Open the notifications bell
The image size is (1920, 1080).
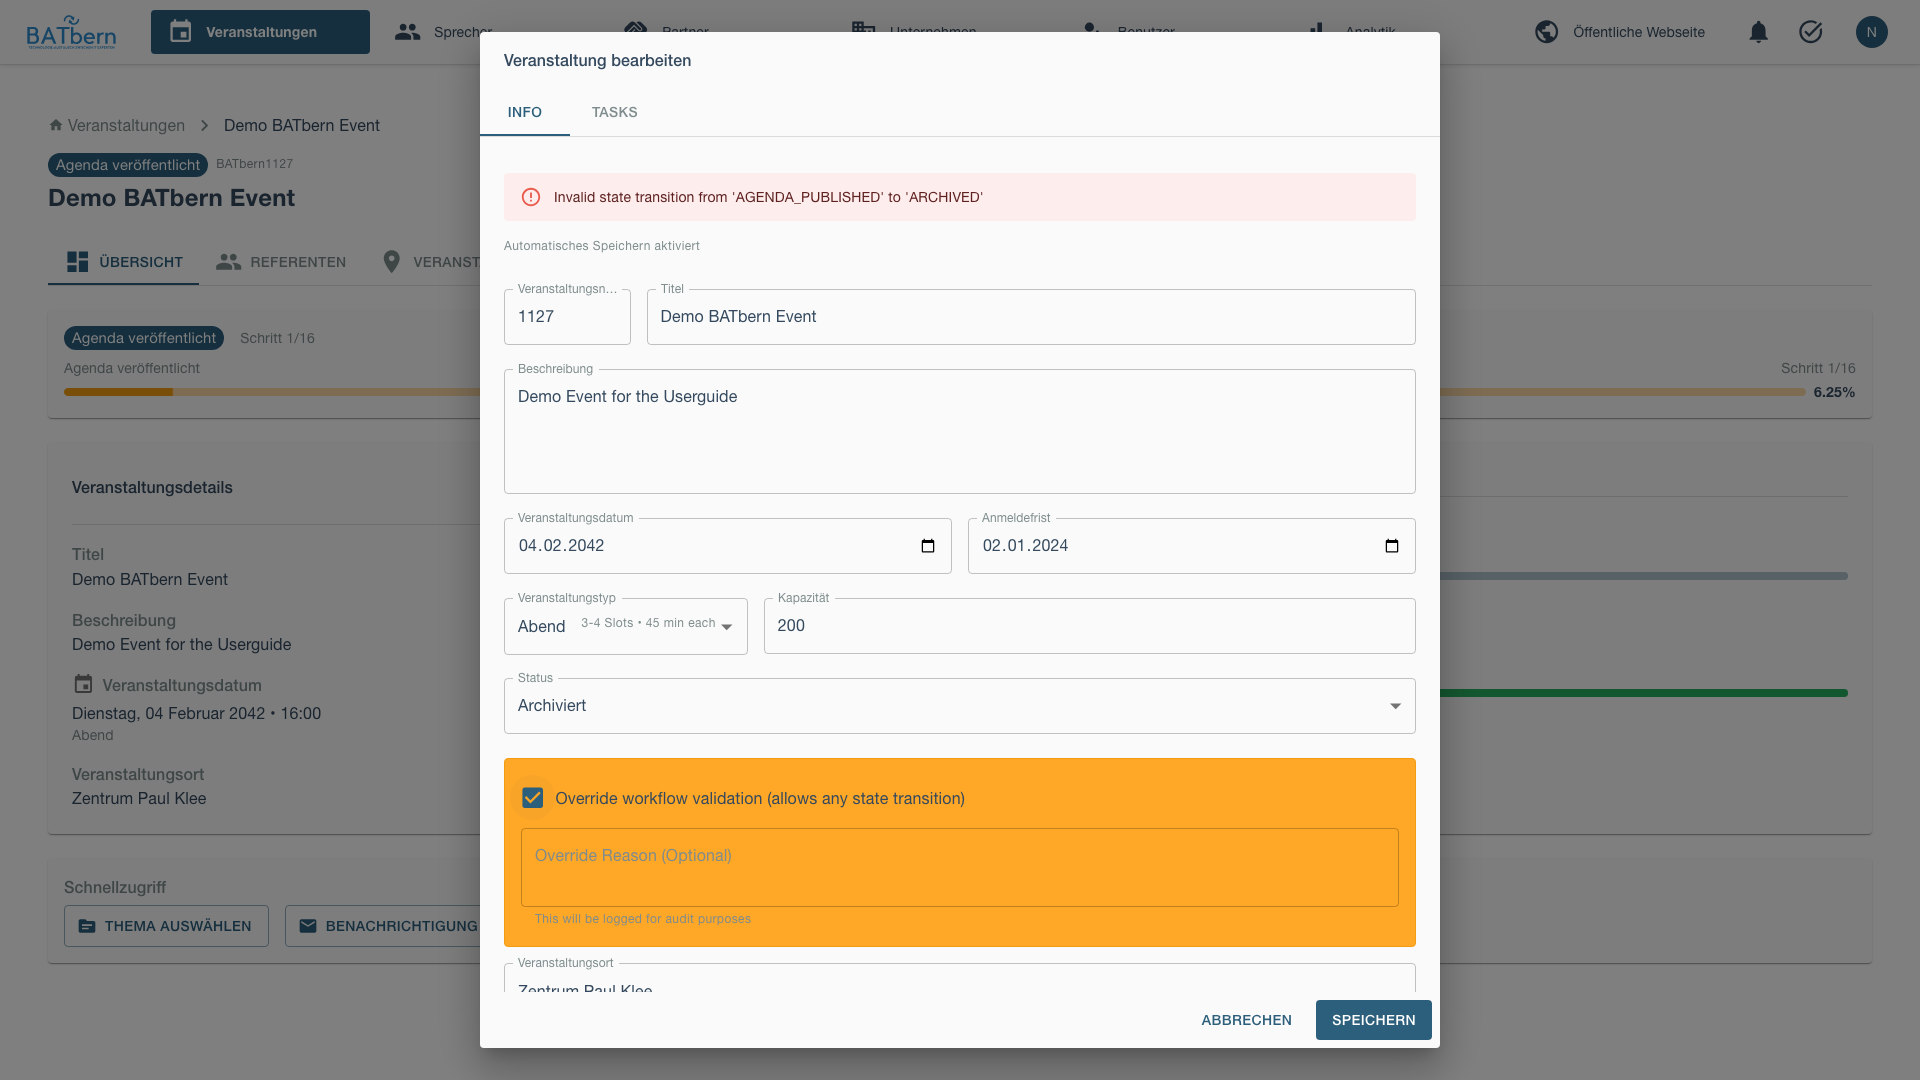(1758, 32)
